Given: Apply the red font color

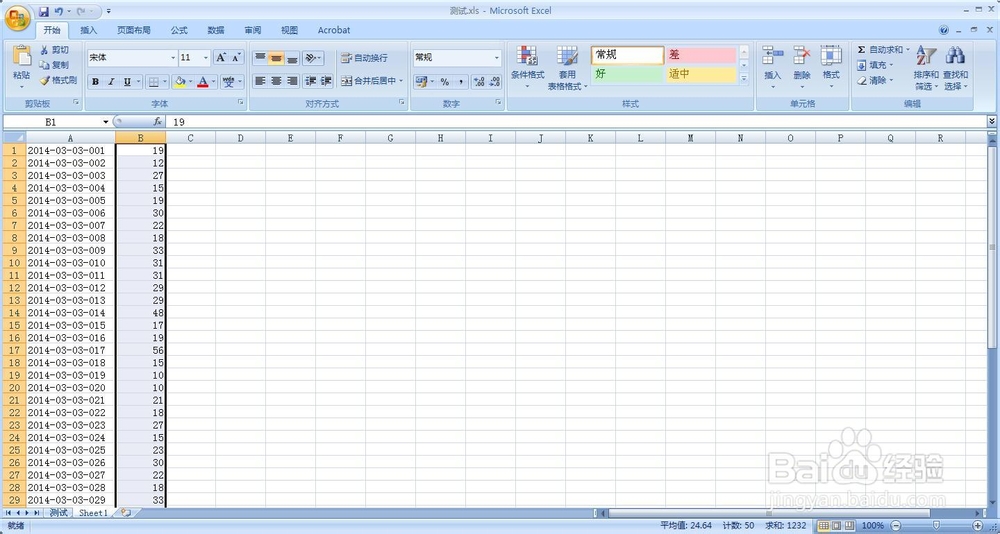Looking at the screenshot, I should [203, 82].
